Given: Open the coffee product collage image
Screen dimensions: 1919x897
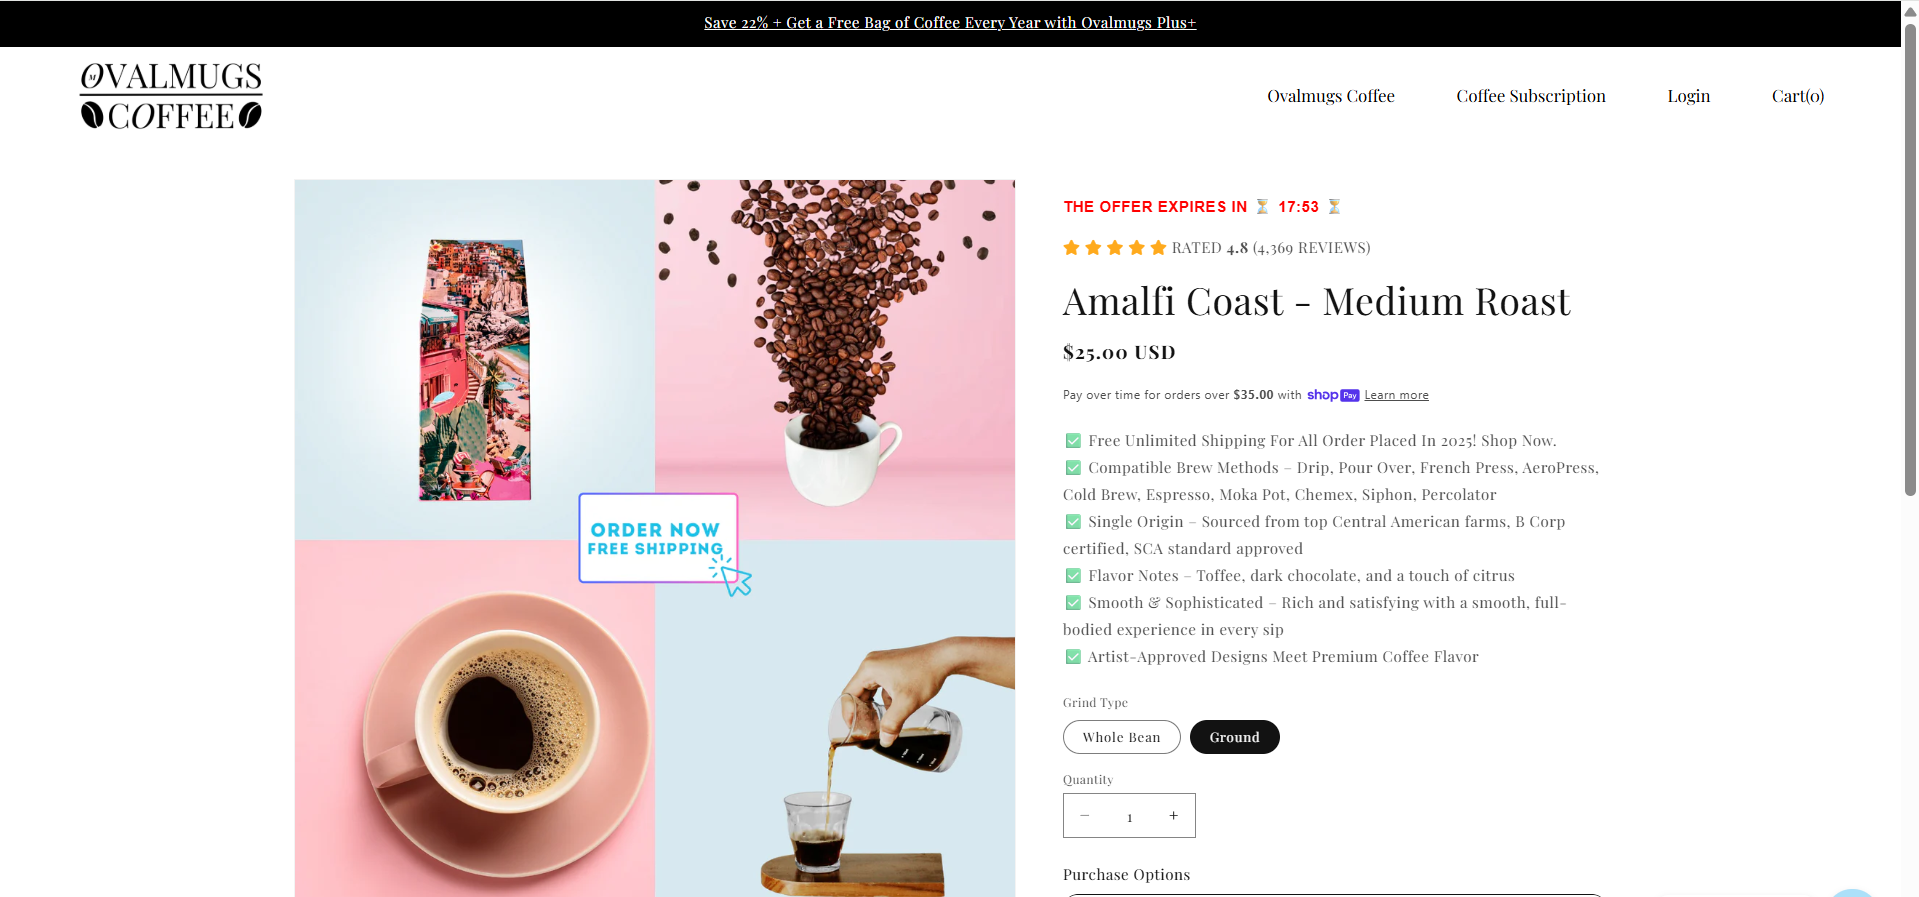Looking at the screenshot, I should pyautogui.click(x=654, y=538).
